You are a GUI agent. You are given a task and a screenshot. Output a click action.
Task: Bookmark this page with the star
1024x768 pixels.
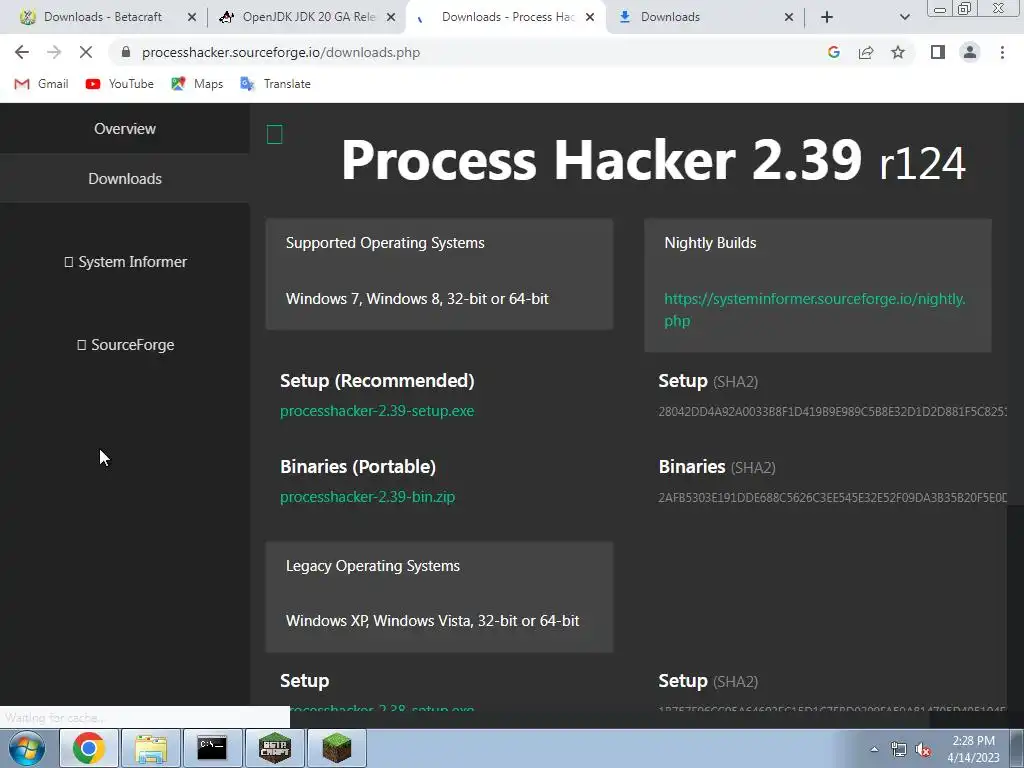click(898, 52)
